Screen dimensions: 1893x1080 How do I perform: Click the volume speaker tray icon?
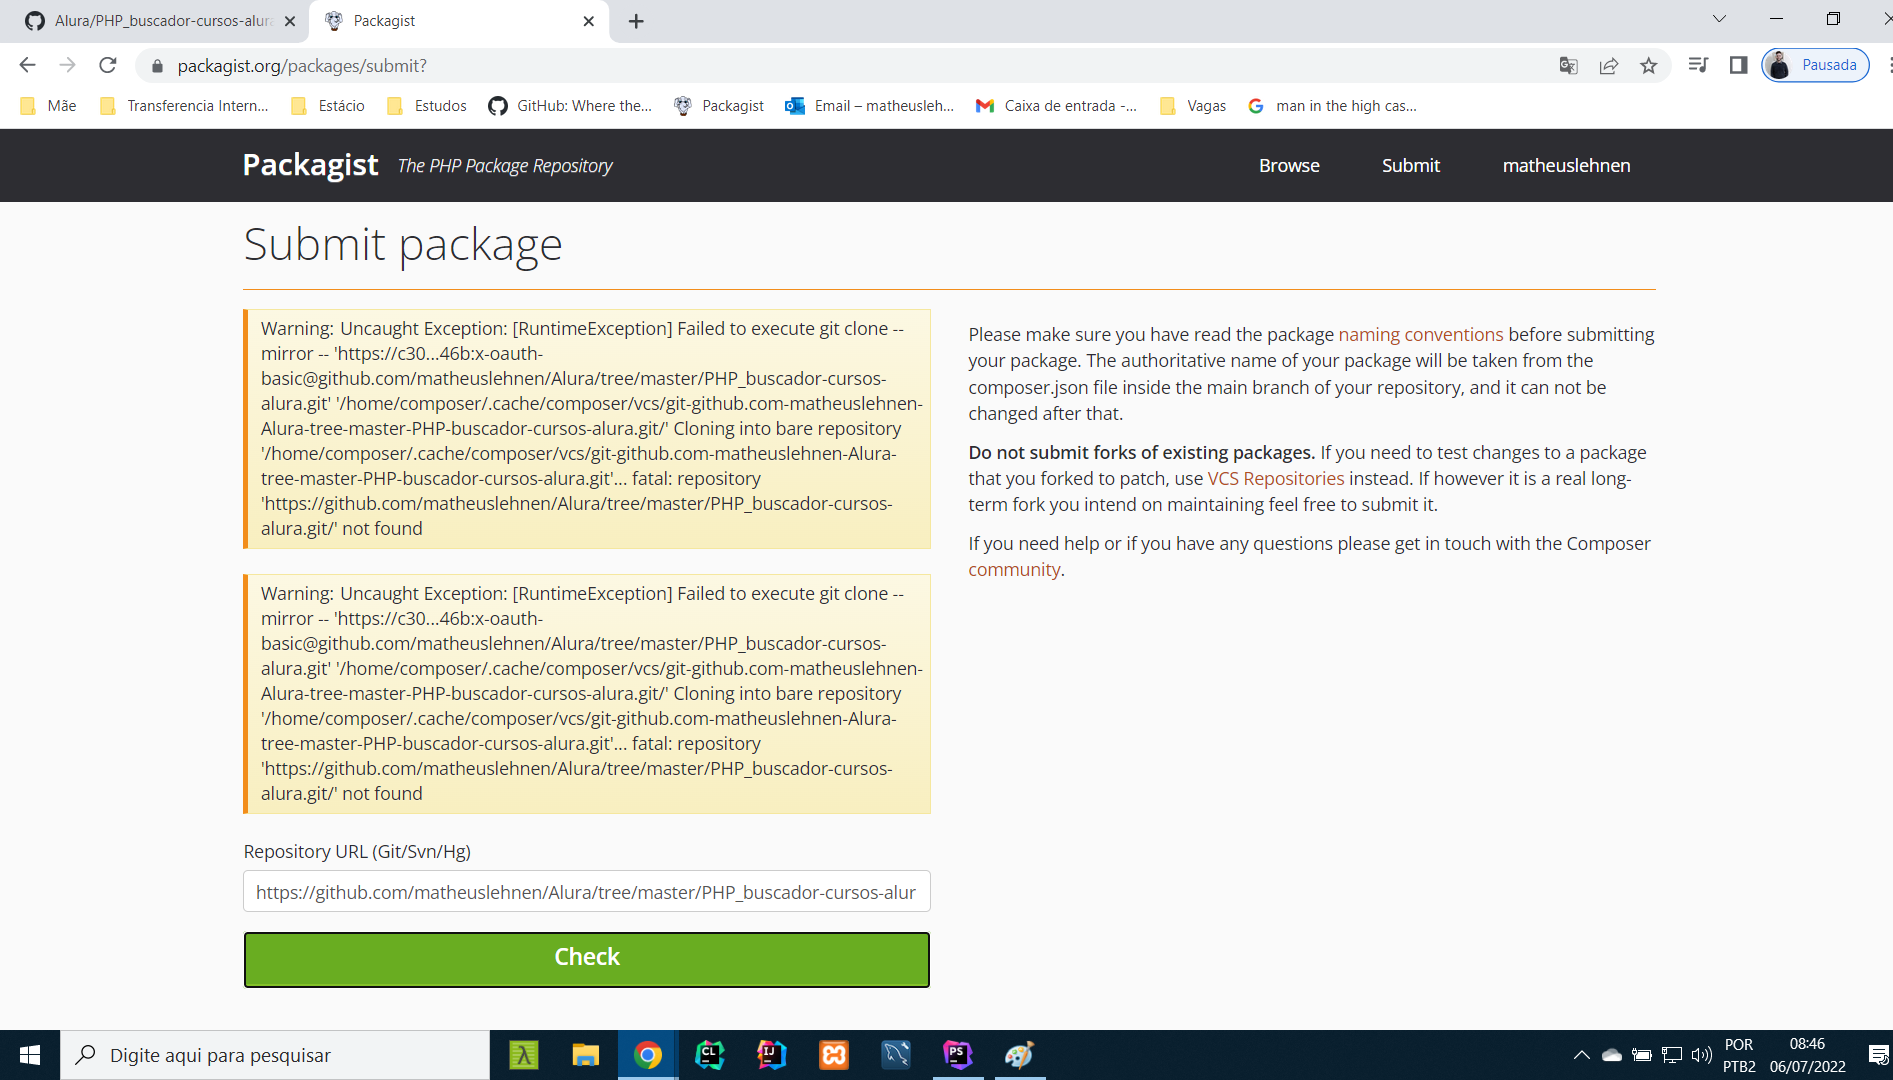pos(1701,1055)
